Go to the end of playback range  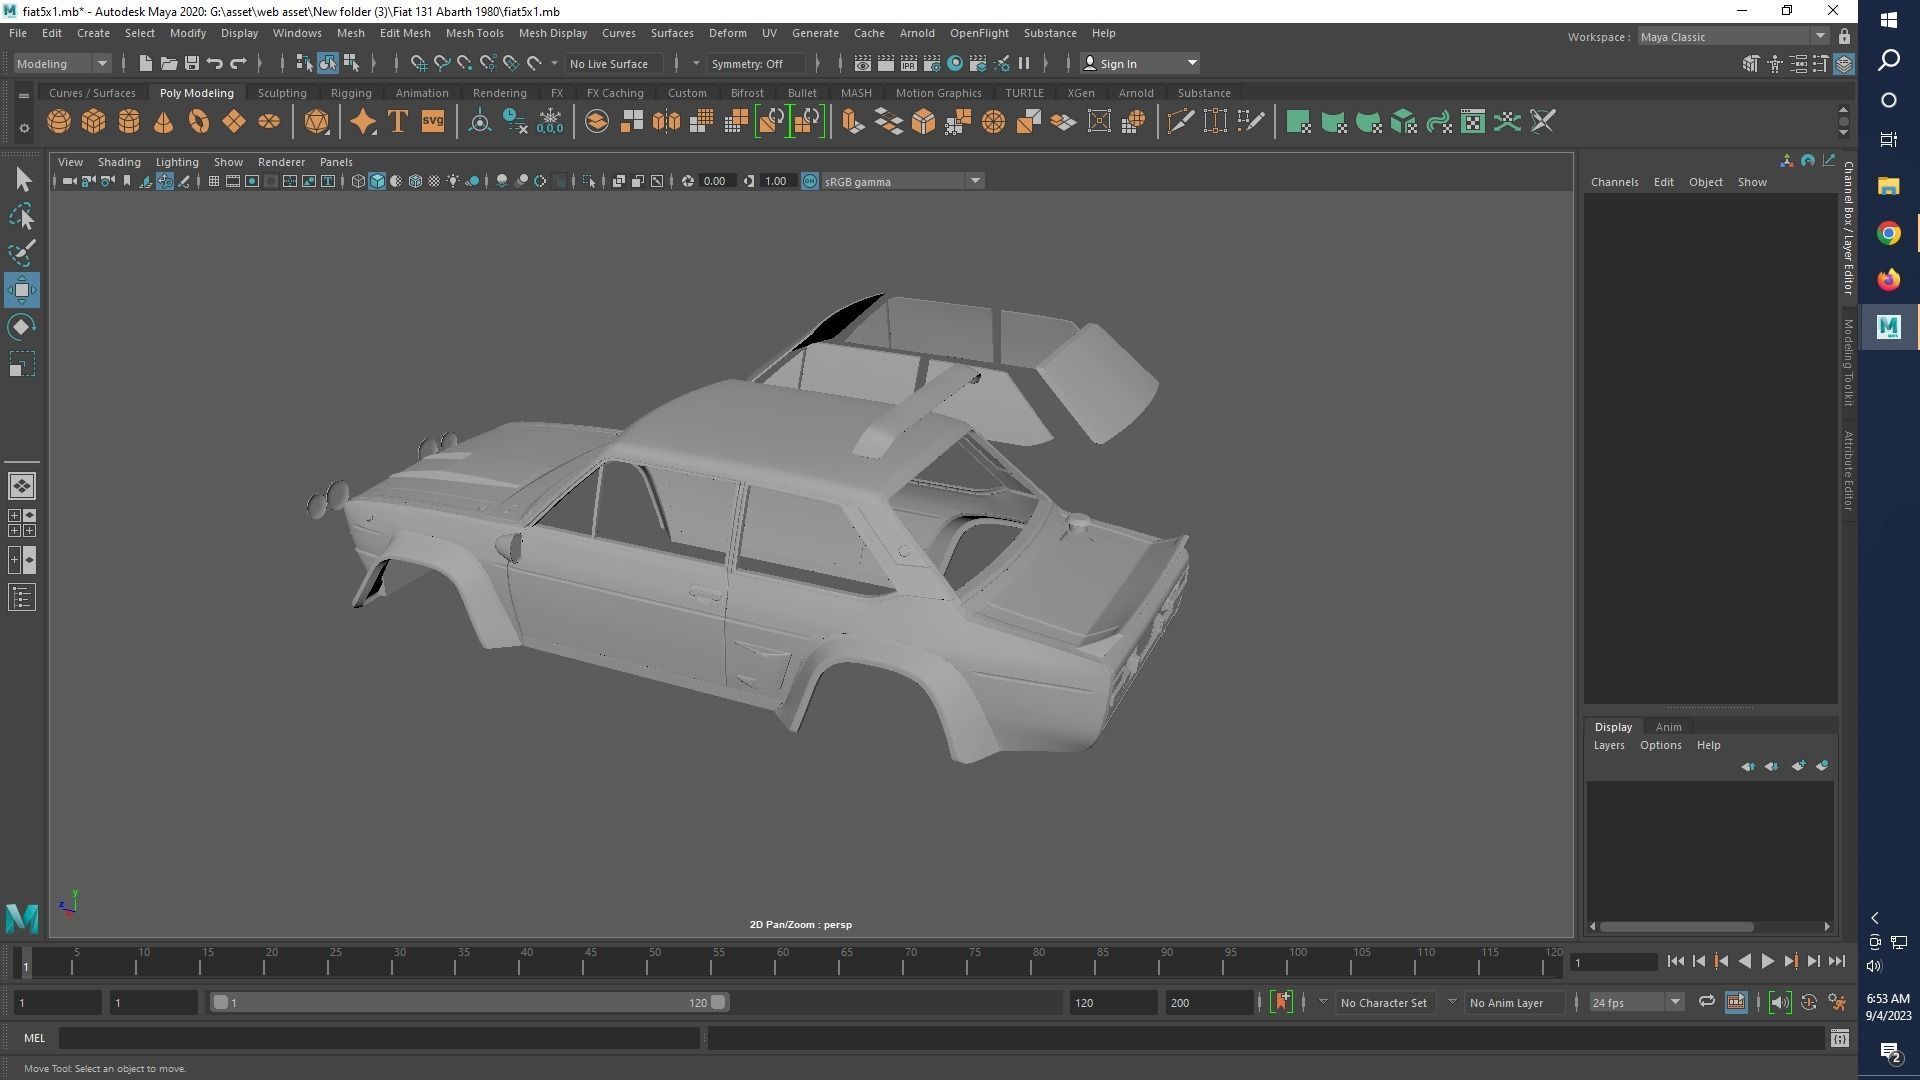pyautogui.click(x=1837, y=962)
